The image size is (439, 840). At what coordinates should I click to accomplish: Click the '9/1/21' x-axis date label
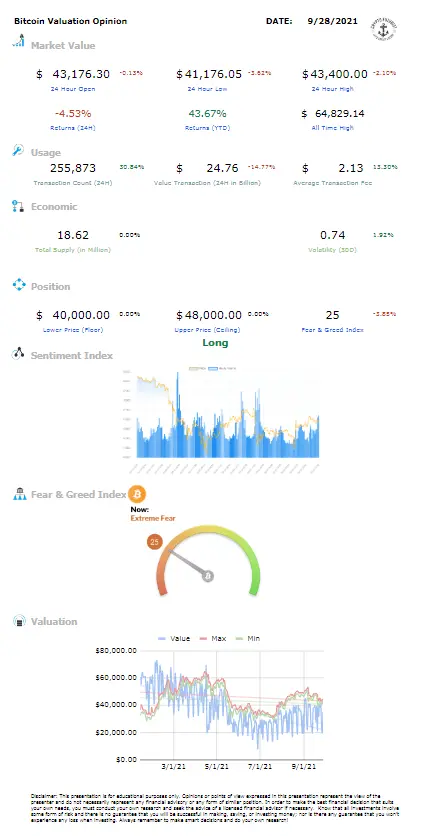304,768
